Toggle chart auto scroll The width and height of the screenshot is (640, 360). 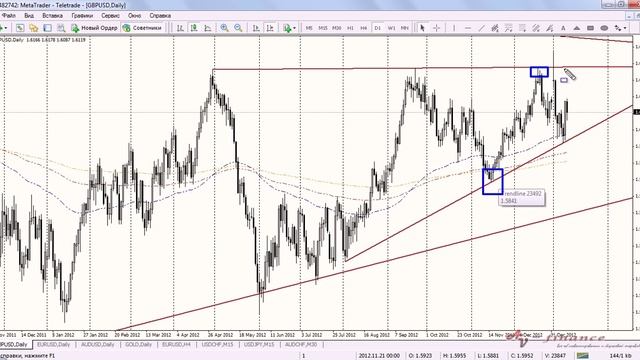[x=256, y=28]
